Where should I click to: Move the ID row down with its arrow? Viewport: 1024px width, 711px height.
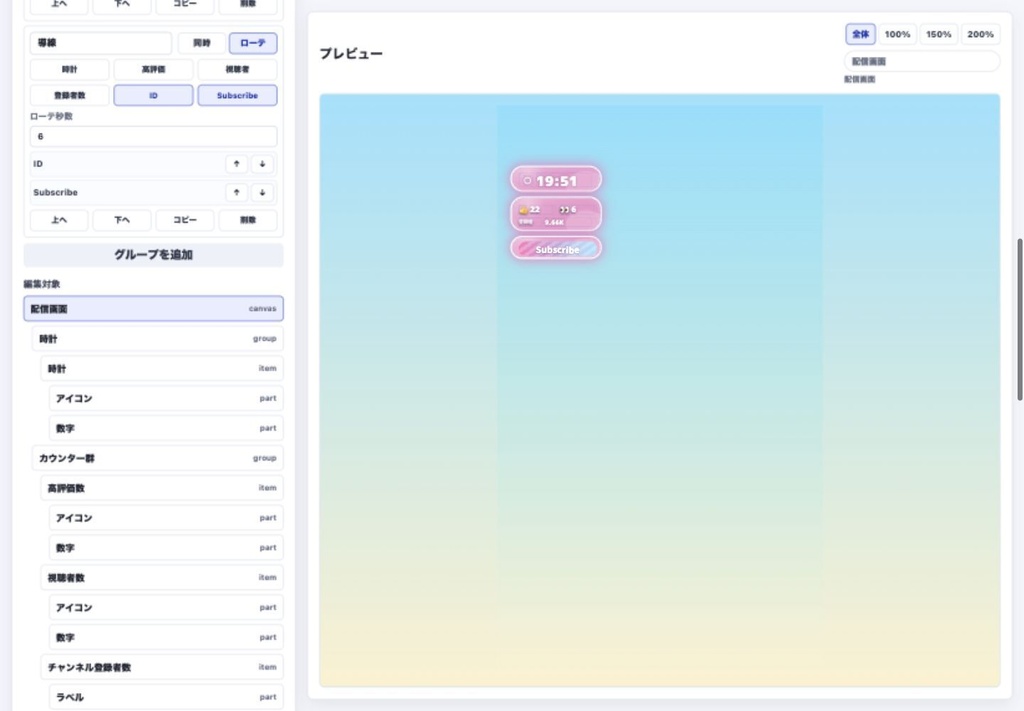263,164
